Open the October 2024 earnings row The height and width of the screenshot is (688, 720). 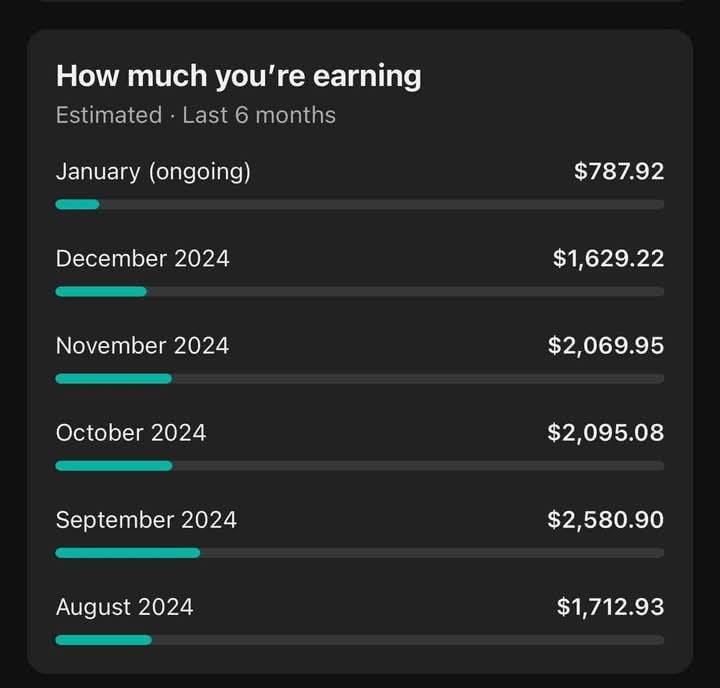pos(360,445)
